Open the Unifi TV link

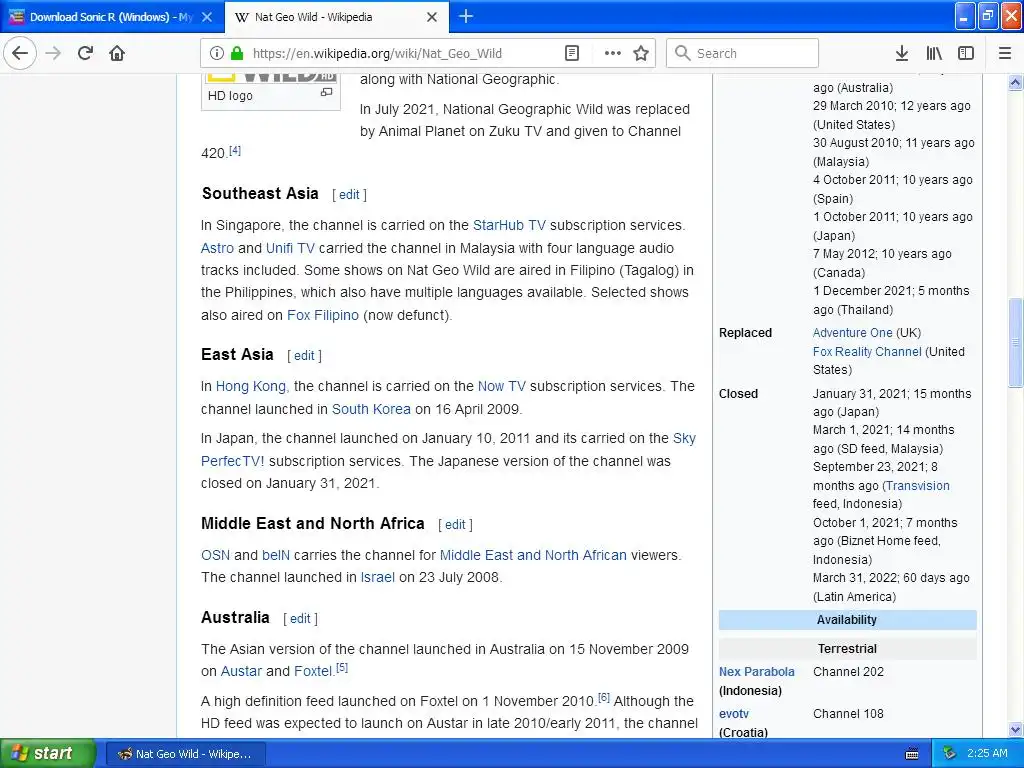[290, 248]
